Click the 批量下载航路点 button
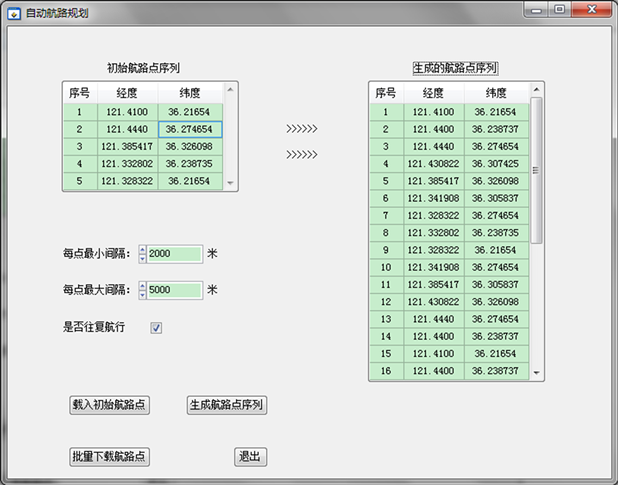 point(109,457)
